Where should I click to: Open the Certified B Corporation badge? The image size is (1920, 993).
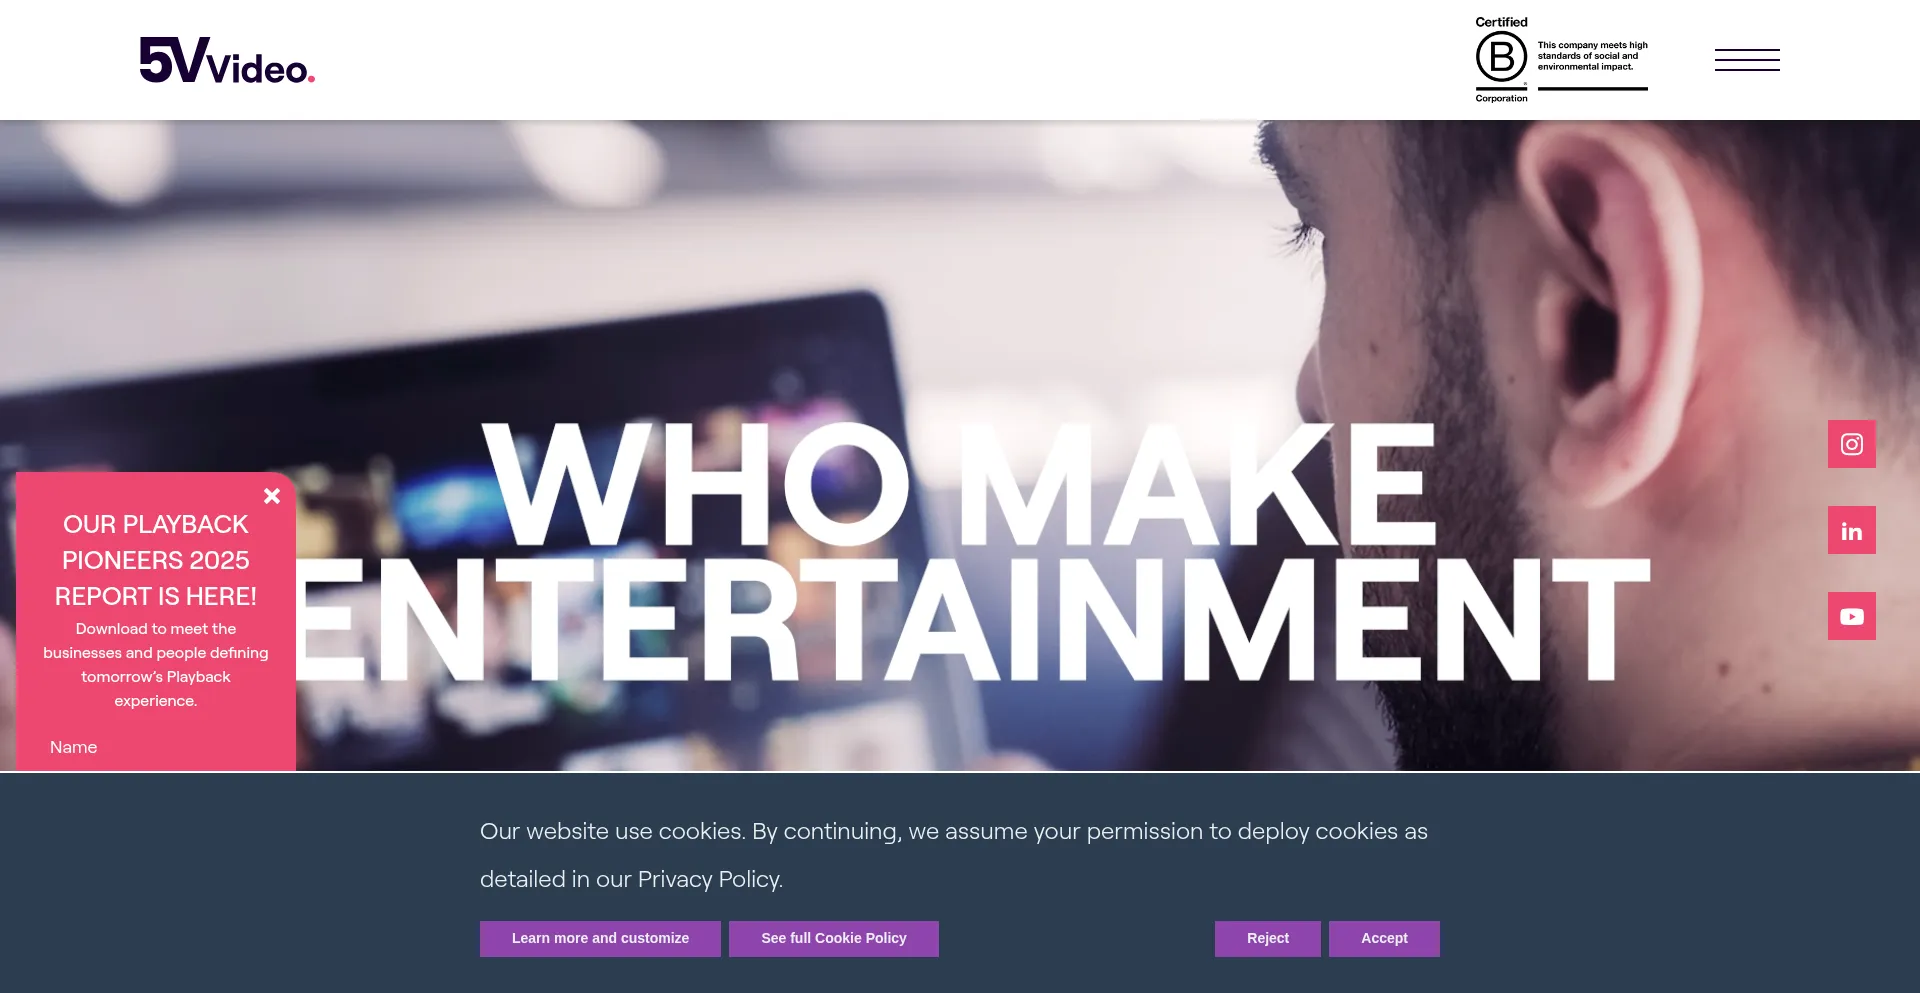click(x=1561, y=60)
